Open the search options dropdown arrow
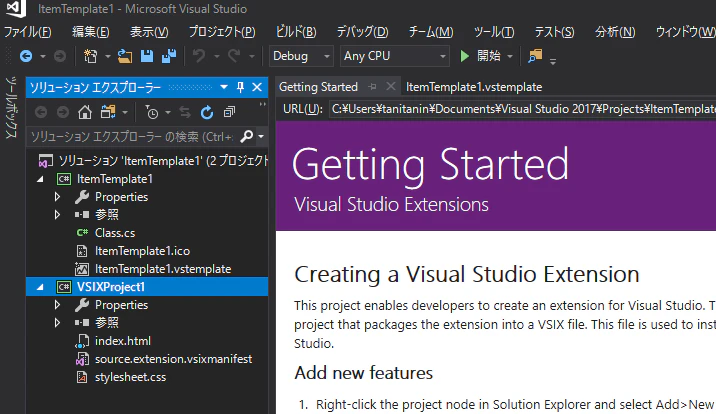Screen dimensions: 716x414 click(261, 136)
